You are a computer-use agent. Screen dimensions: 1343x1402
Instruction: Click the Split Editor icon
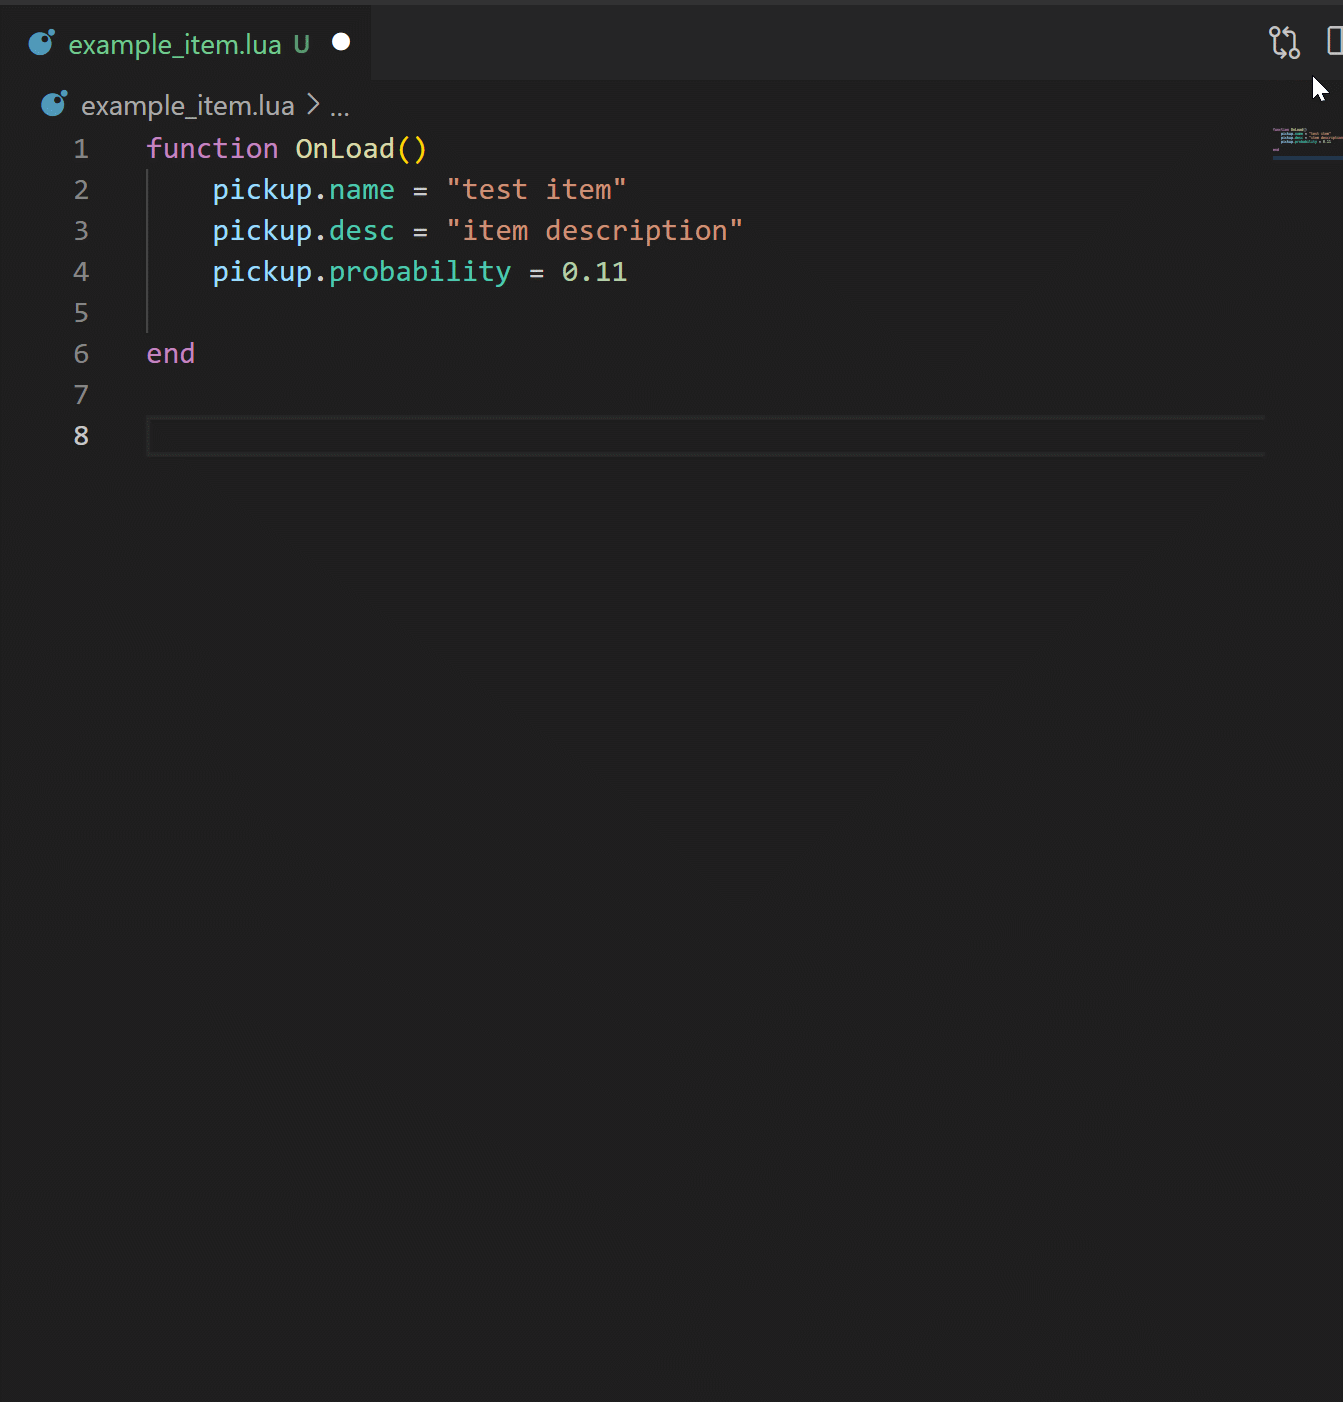pyautogui.click(x=1334, y=42)
